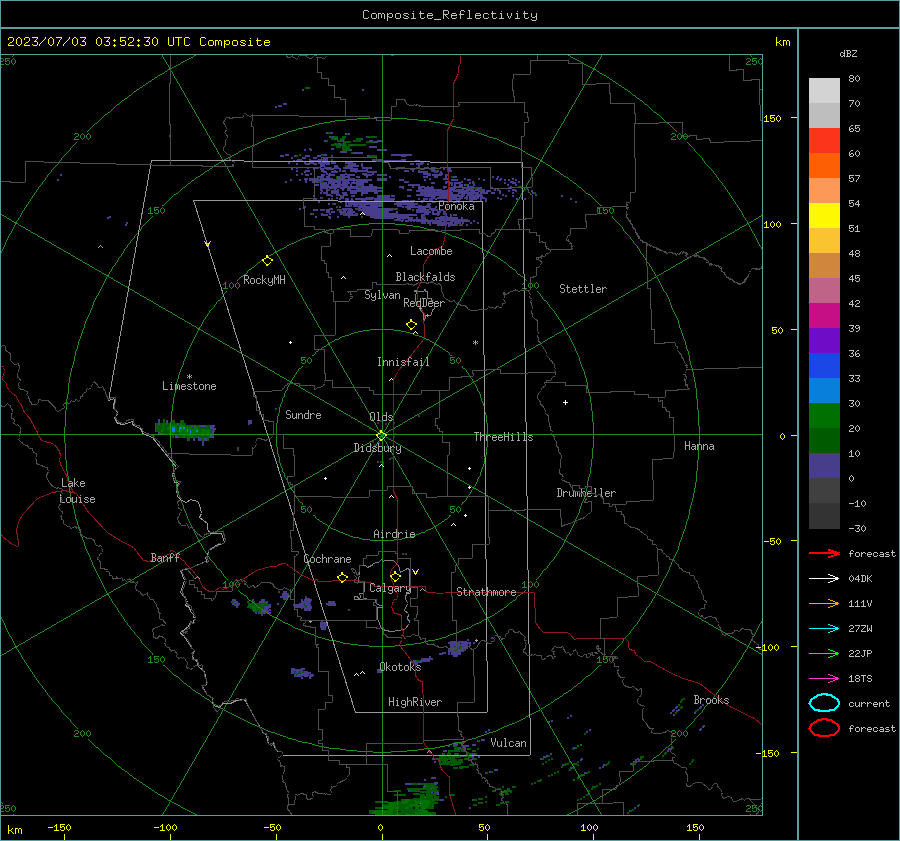Click the Drumheller town label

586,493
